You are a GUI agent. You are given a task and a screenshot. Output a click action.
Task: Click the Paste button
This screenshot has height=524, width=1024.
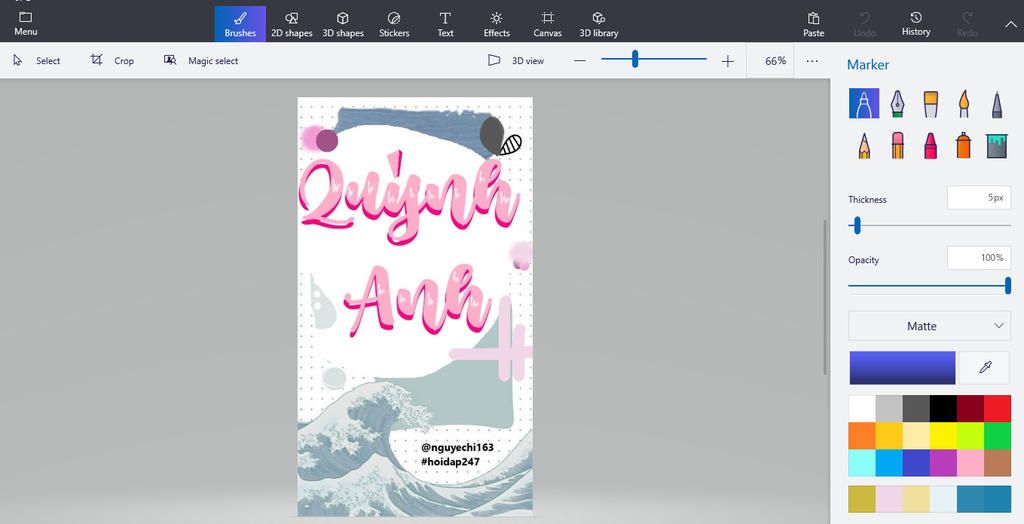(x=814, y=24)
